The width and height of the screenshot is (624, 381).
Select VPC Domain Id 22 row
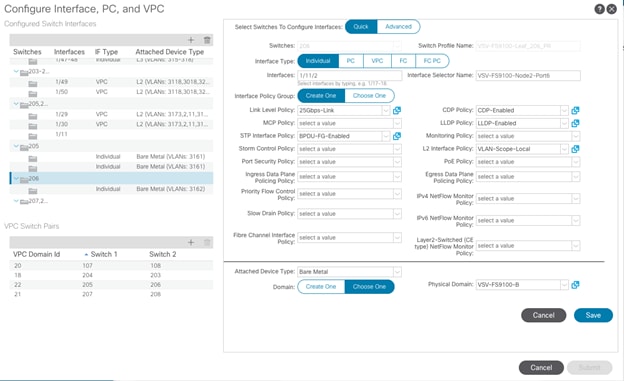(x=111, y=285)
